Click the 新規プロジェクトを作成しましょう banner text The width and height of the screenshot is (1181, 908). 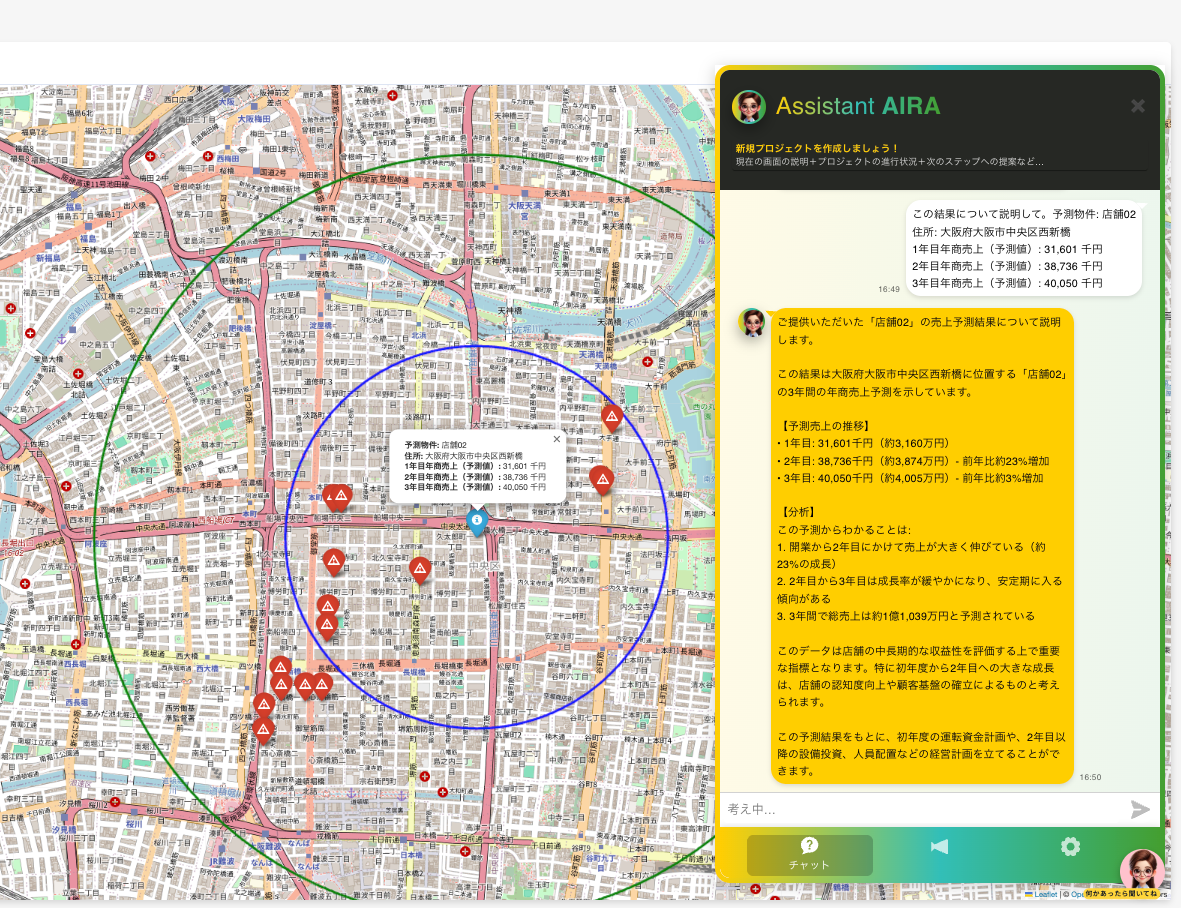tap(817, 148)
